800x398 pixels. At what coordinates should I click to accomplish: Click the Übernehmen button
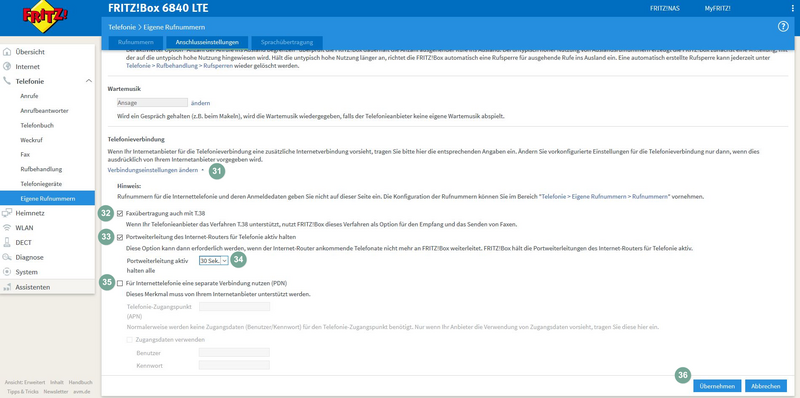717,386
